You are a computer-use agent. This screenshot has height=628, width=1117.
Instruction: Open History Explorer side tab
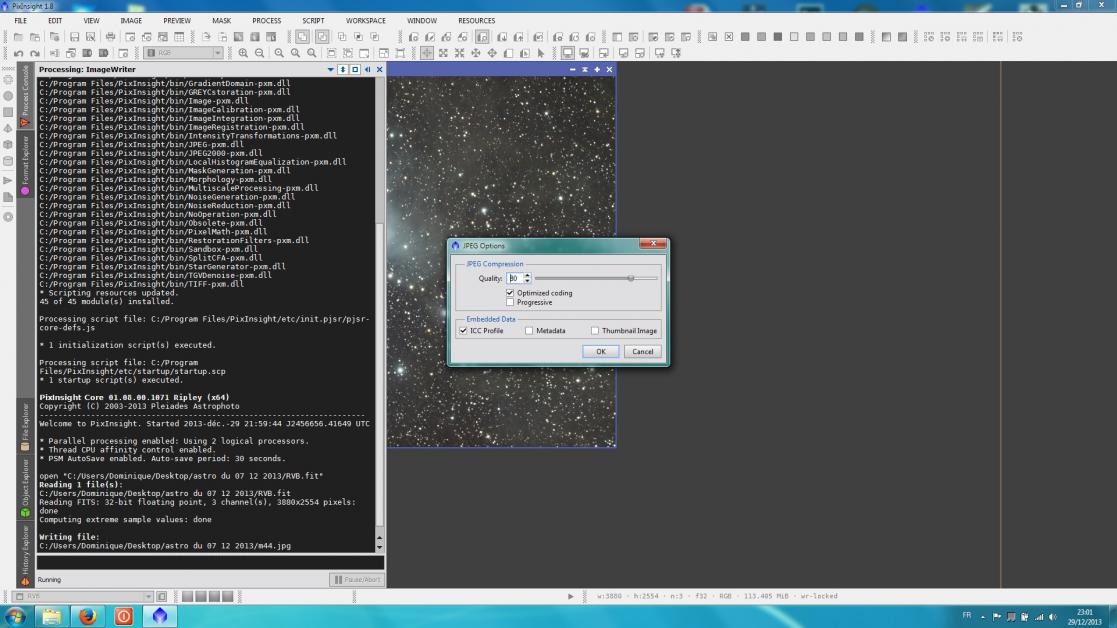[25, 555]
